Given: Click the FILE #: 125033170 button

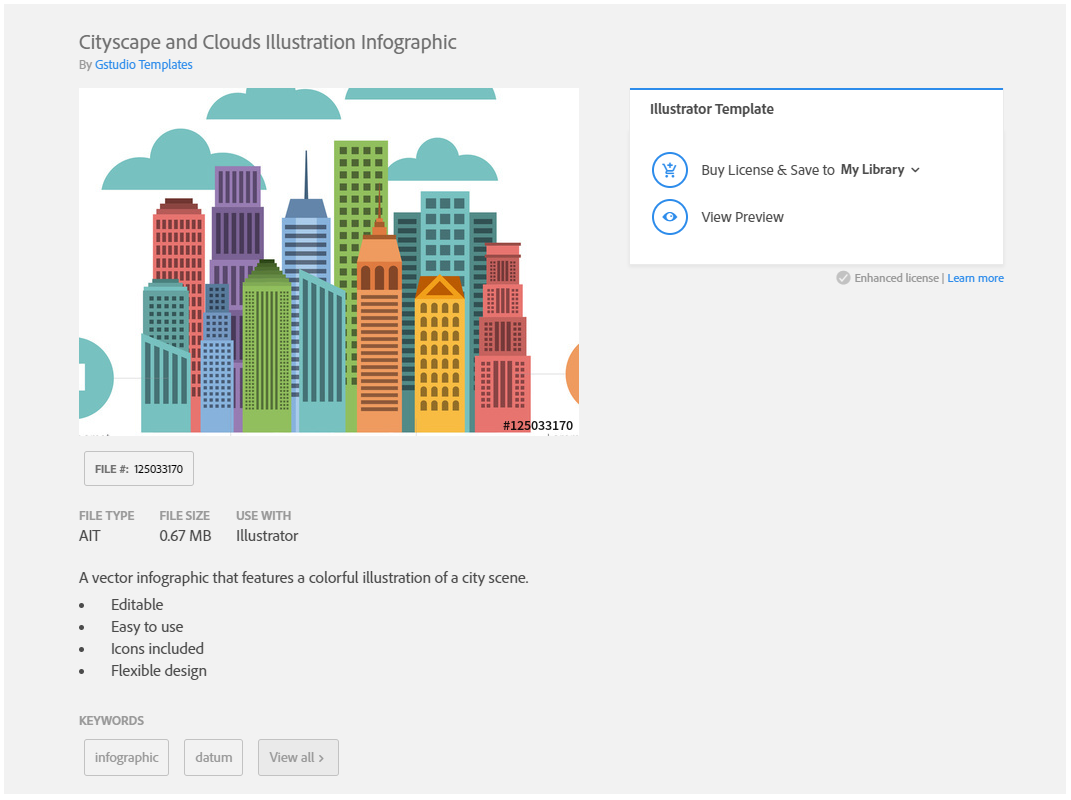Looking at the screenshot, I should tap(138, 468).
